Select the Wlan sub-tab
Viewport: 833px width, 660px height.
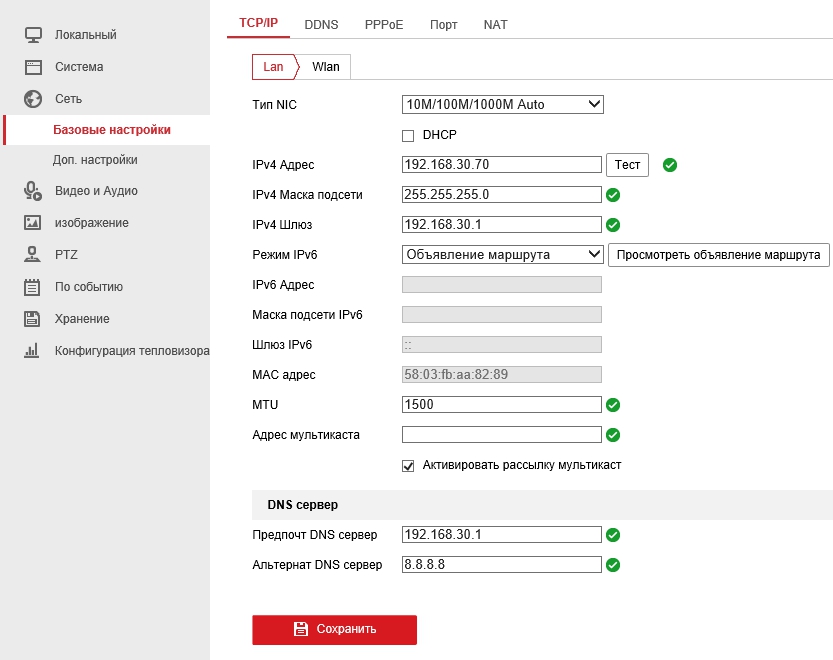click(325, 67)
